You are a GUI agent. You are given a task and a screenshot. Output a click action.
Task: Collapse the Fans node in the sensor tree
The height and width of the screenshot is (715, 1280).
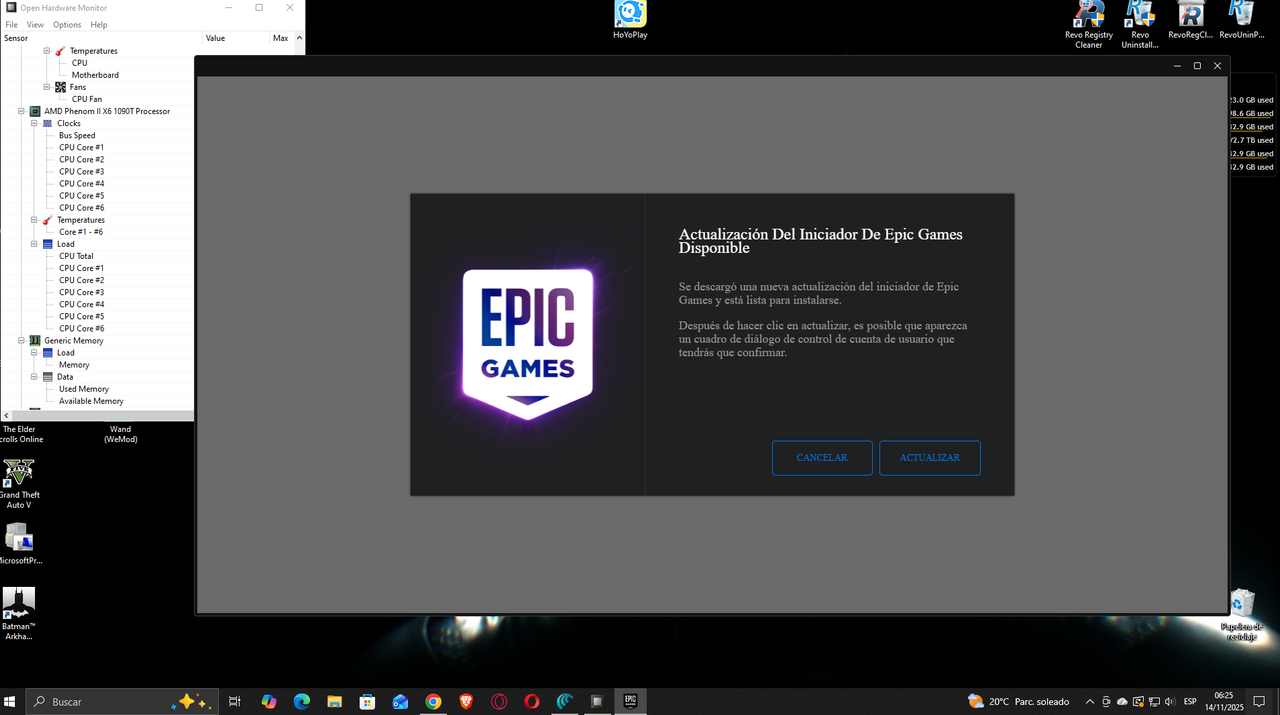point(47,87)
